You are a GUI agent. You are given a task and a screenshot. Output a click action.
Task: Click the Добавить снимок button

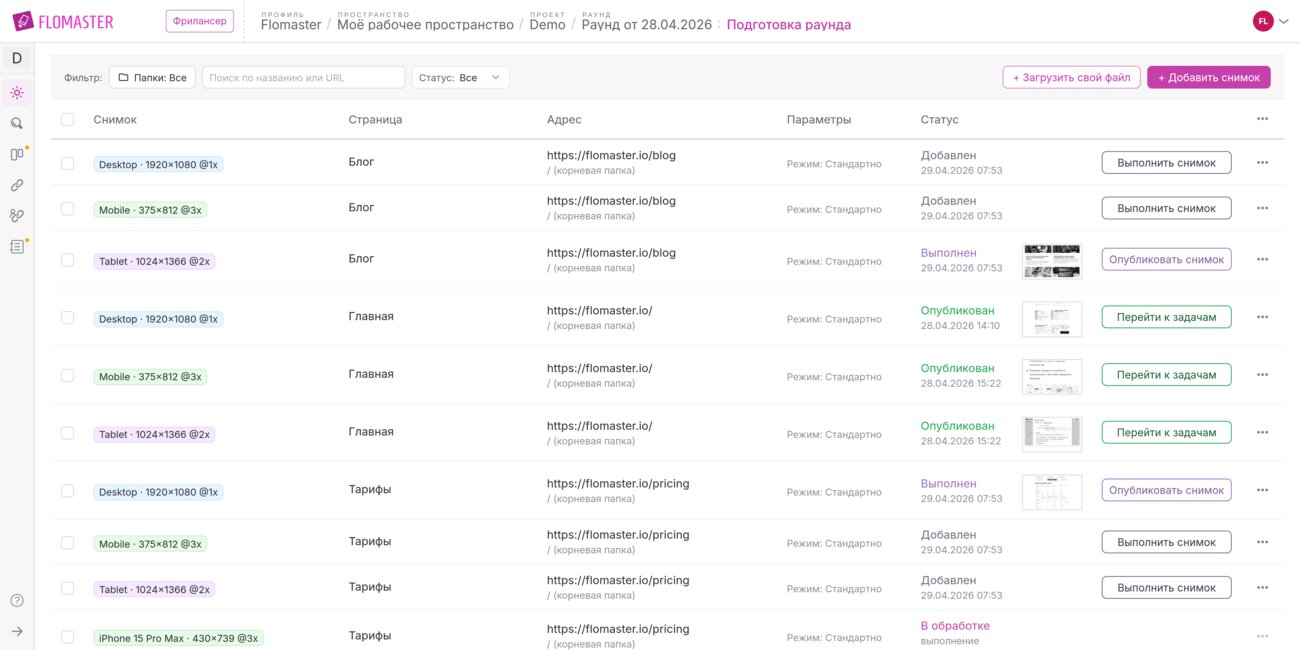coord(1208,77)
